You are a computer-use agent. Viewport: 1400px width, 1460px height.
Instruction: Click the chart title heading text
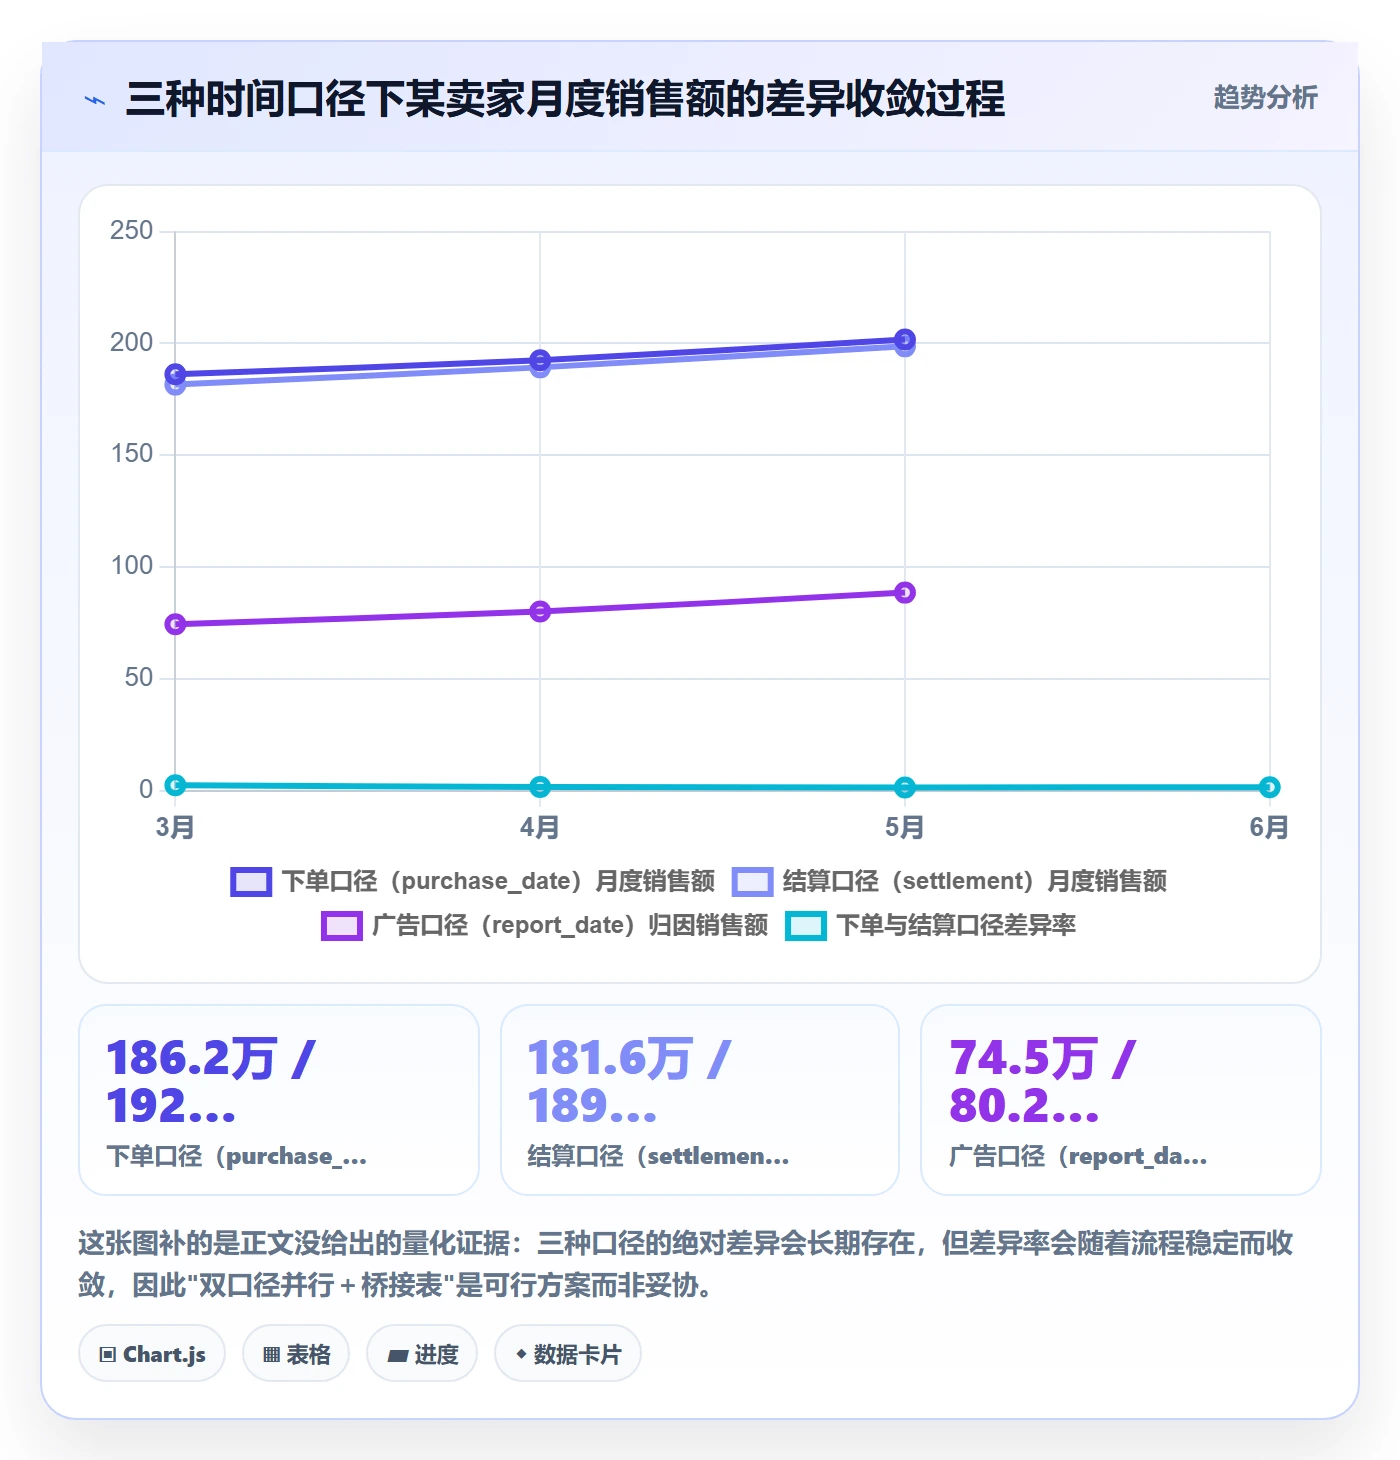(x=565, y=99)
